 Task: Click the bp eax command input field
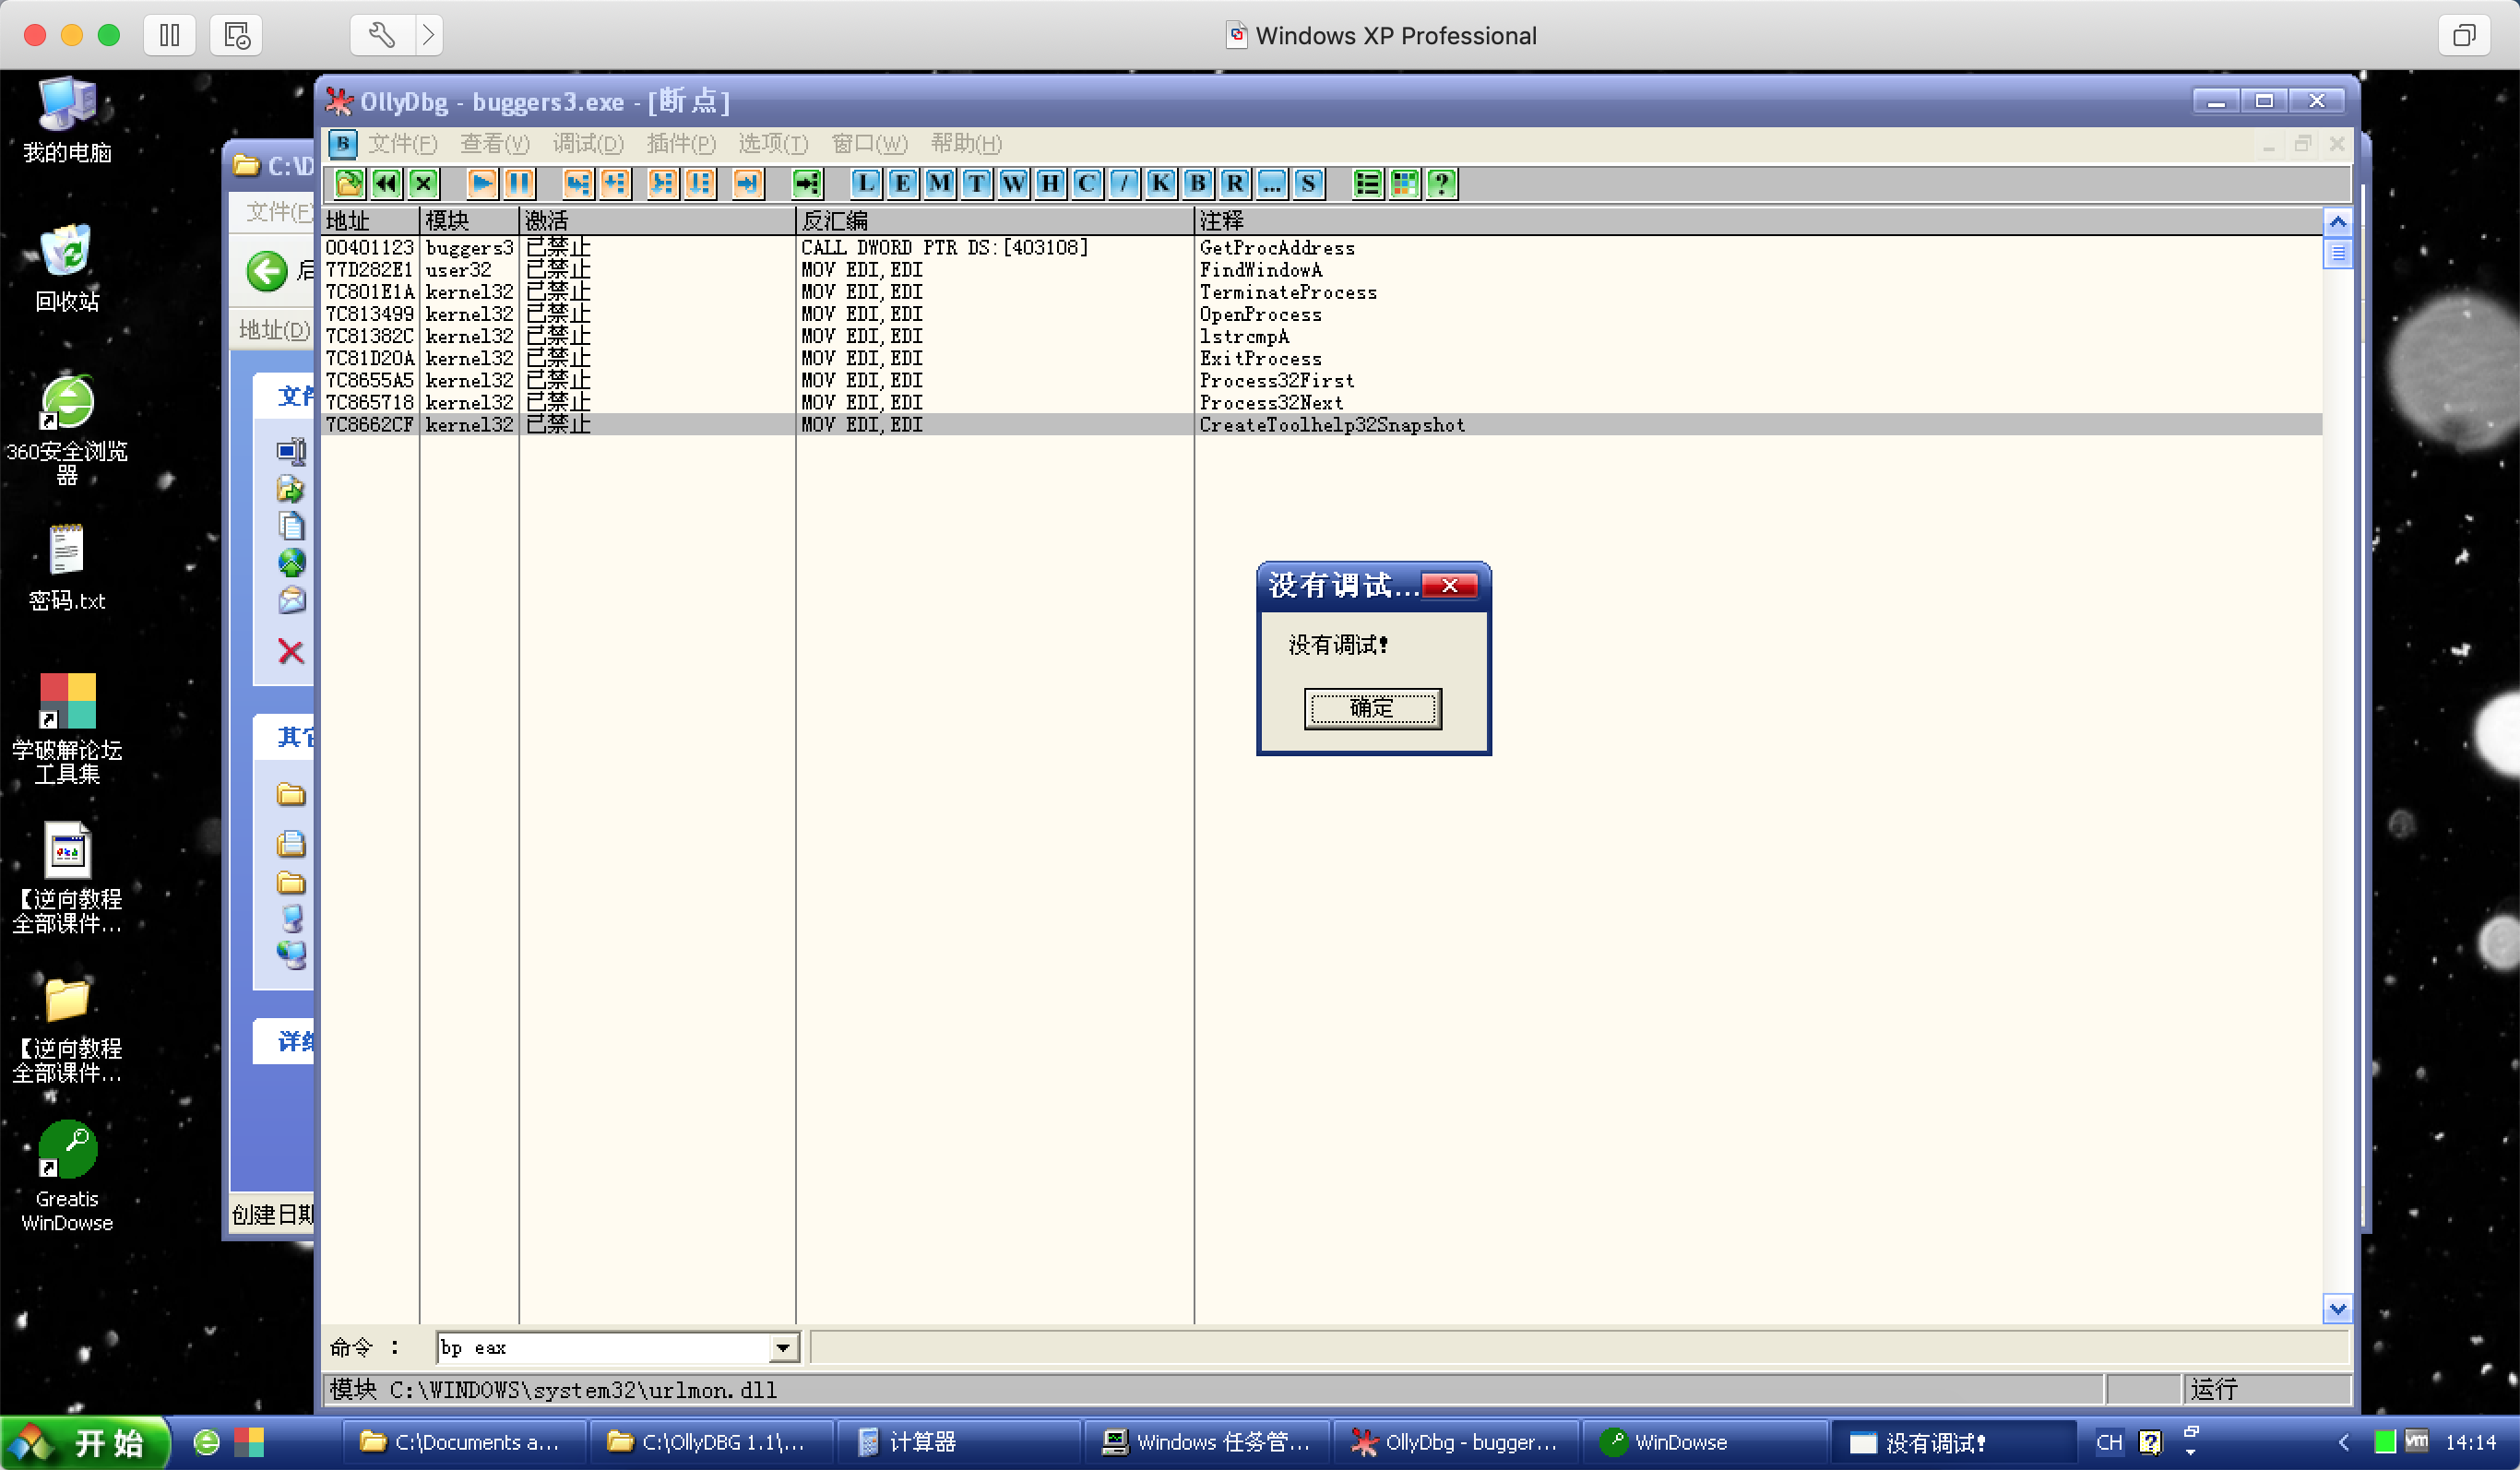tap(600, 1348)
